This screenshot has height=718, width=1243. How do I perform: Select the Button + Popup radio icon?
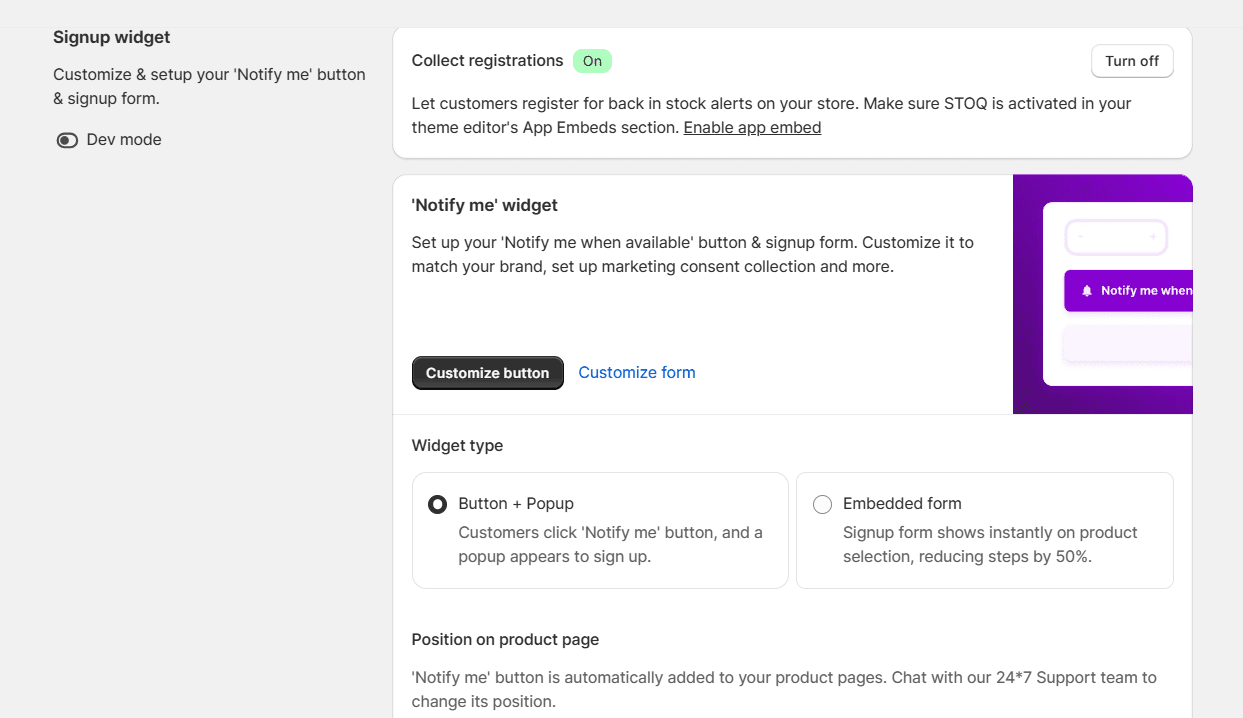coord(437,504)
